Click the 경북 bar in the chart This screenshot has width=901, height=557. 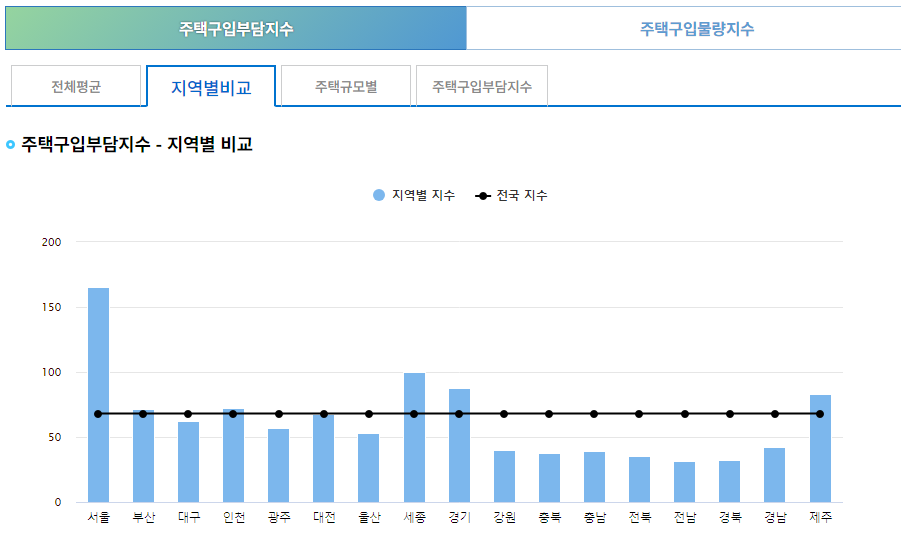tap(729, 482)
